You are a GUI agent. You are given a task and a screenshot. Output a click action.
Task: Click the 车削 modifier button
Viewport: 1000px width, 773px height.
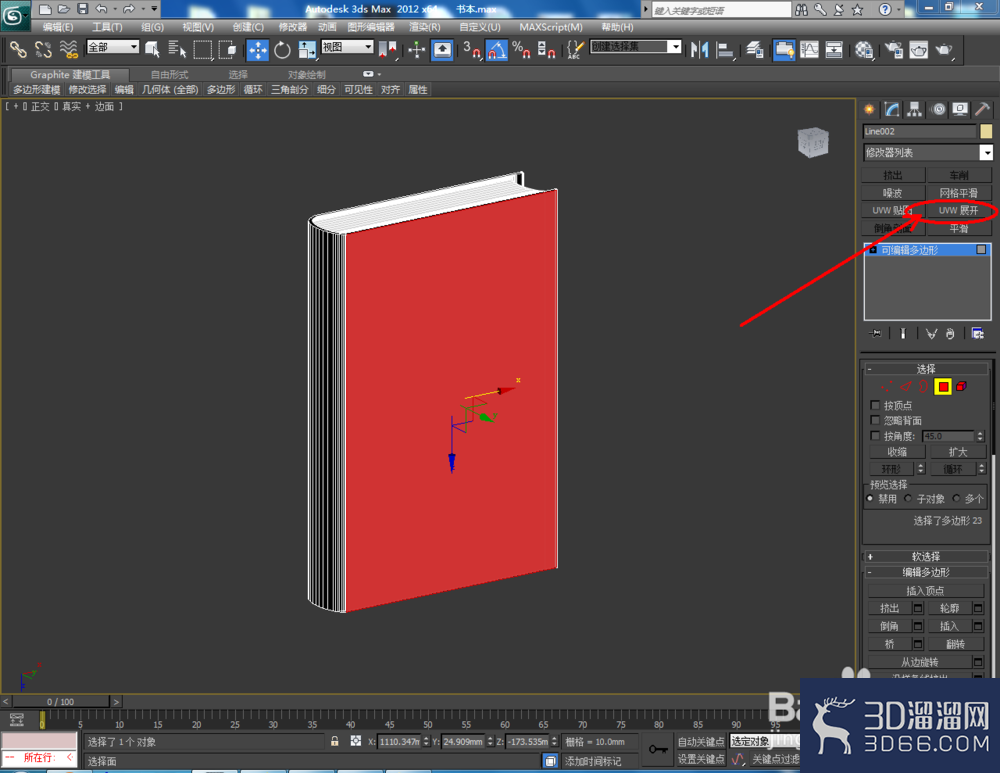[959, 175]
